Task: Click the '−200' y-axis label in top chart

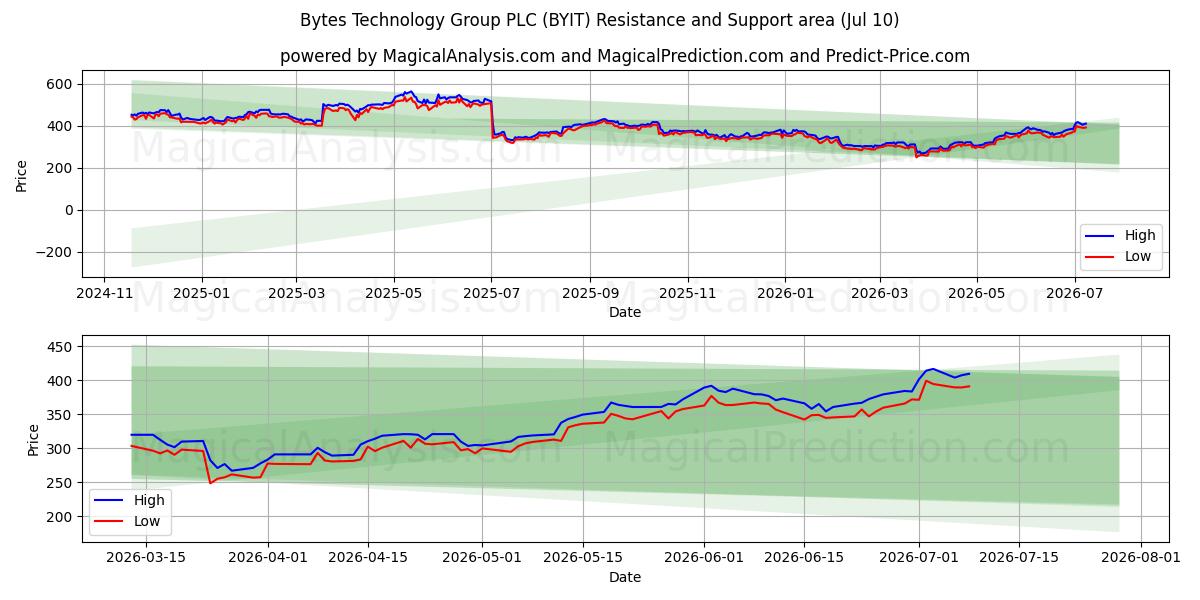Action: point(54,252)
